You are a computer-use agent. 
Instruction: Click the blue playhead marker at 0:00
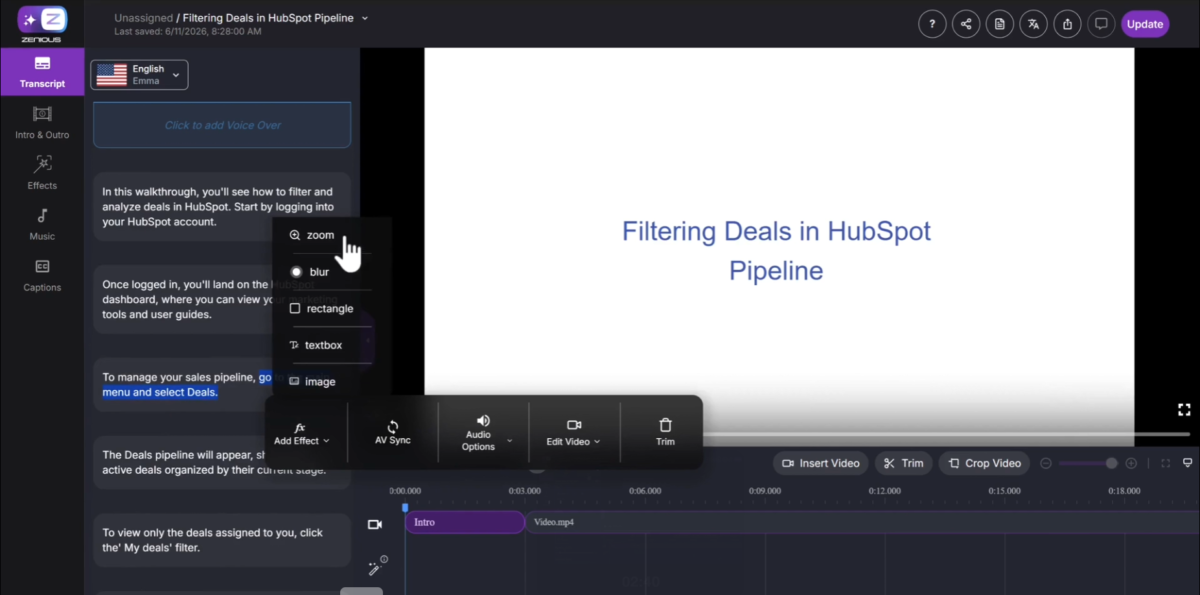[x=405, y=508]
